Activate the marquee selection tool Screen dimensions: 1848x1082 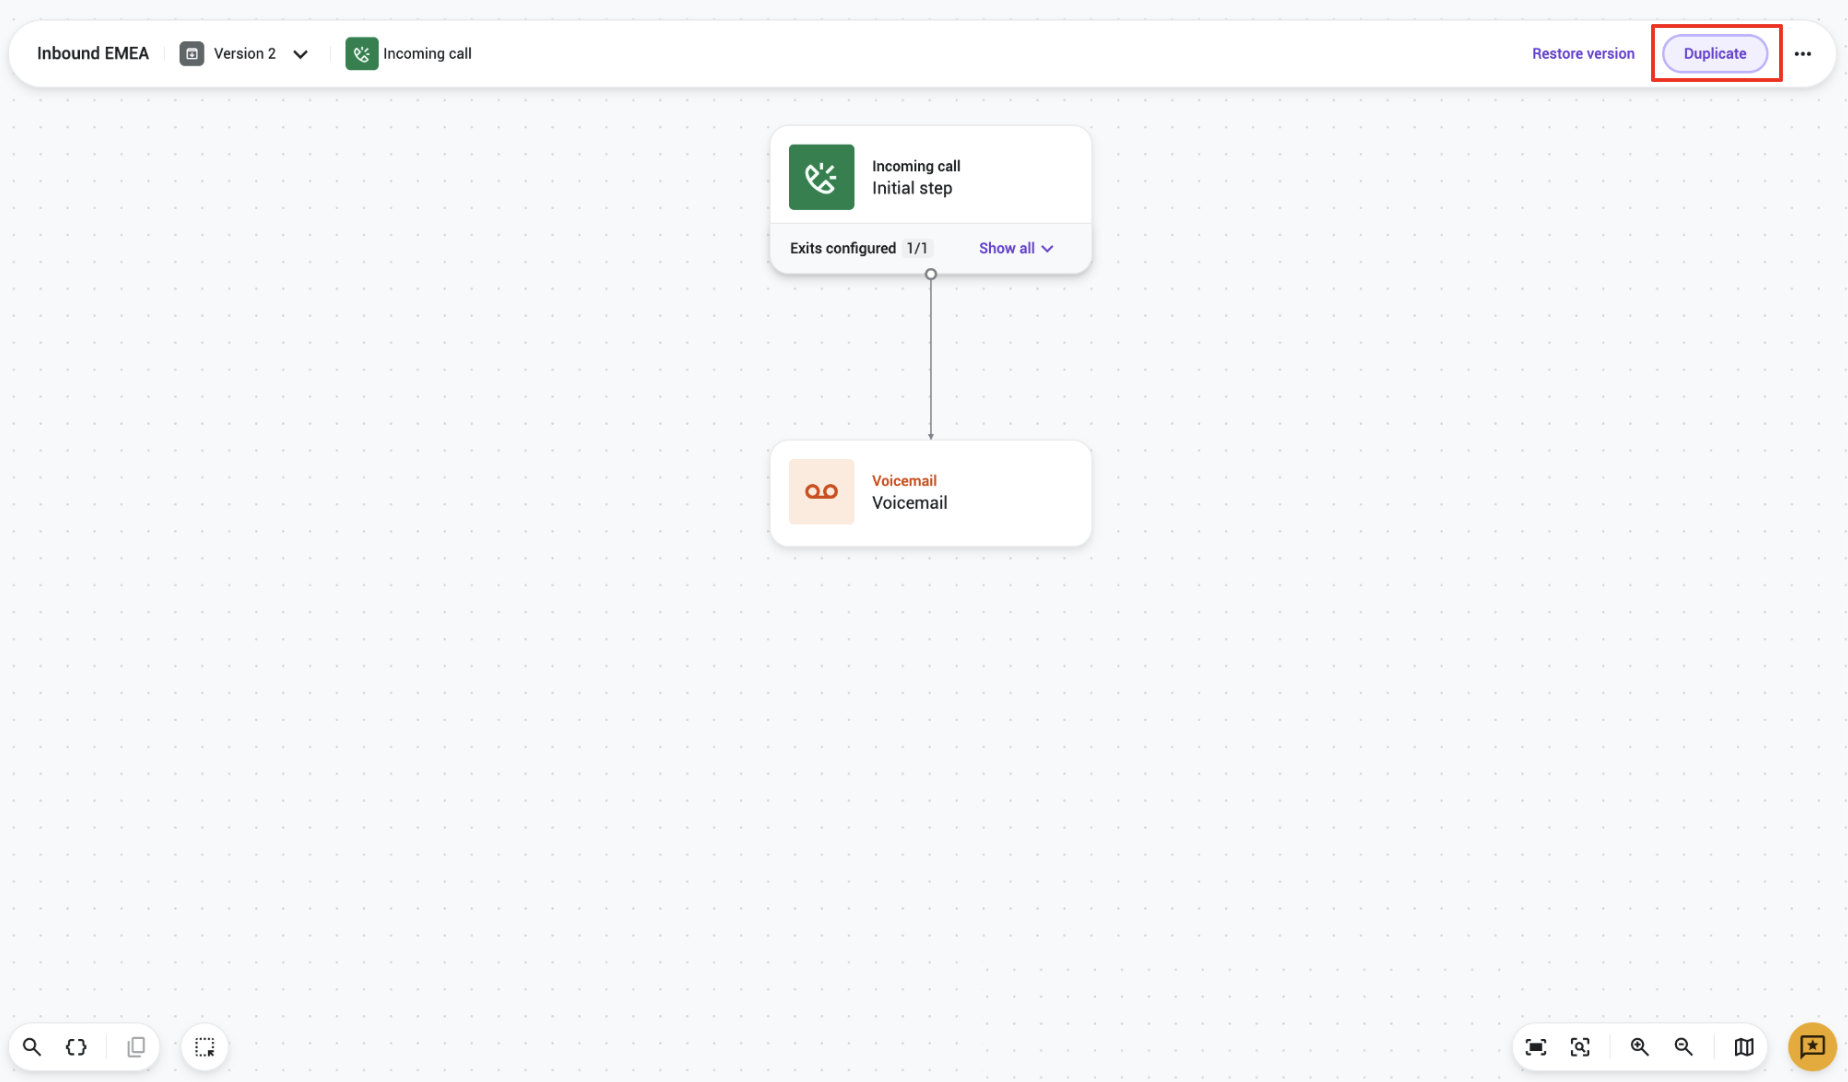point(205,1047)
